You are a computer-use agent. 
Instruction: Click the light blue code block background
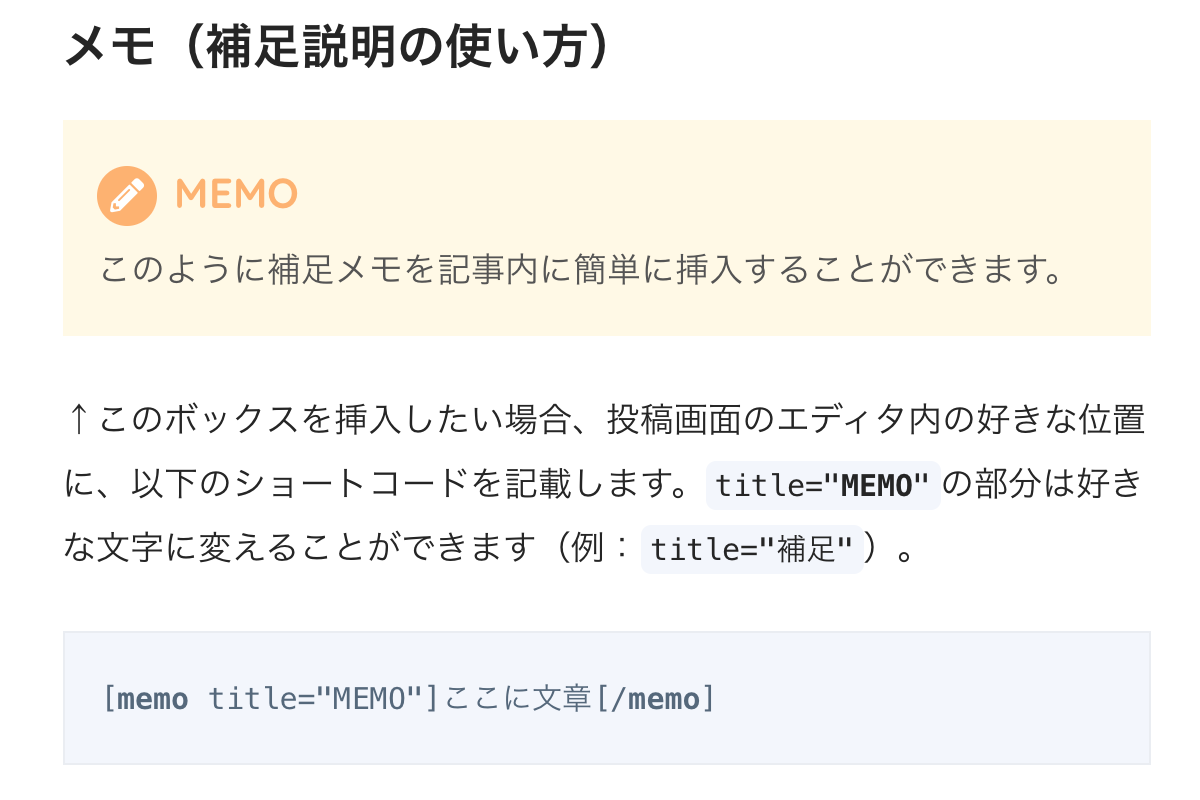pos(607,698)
